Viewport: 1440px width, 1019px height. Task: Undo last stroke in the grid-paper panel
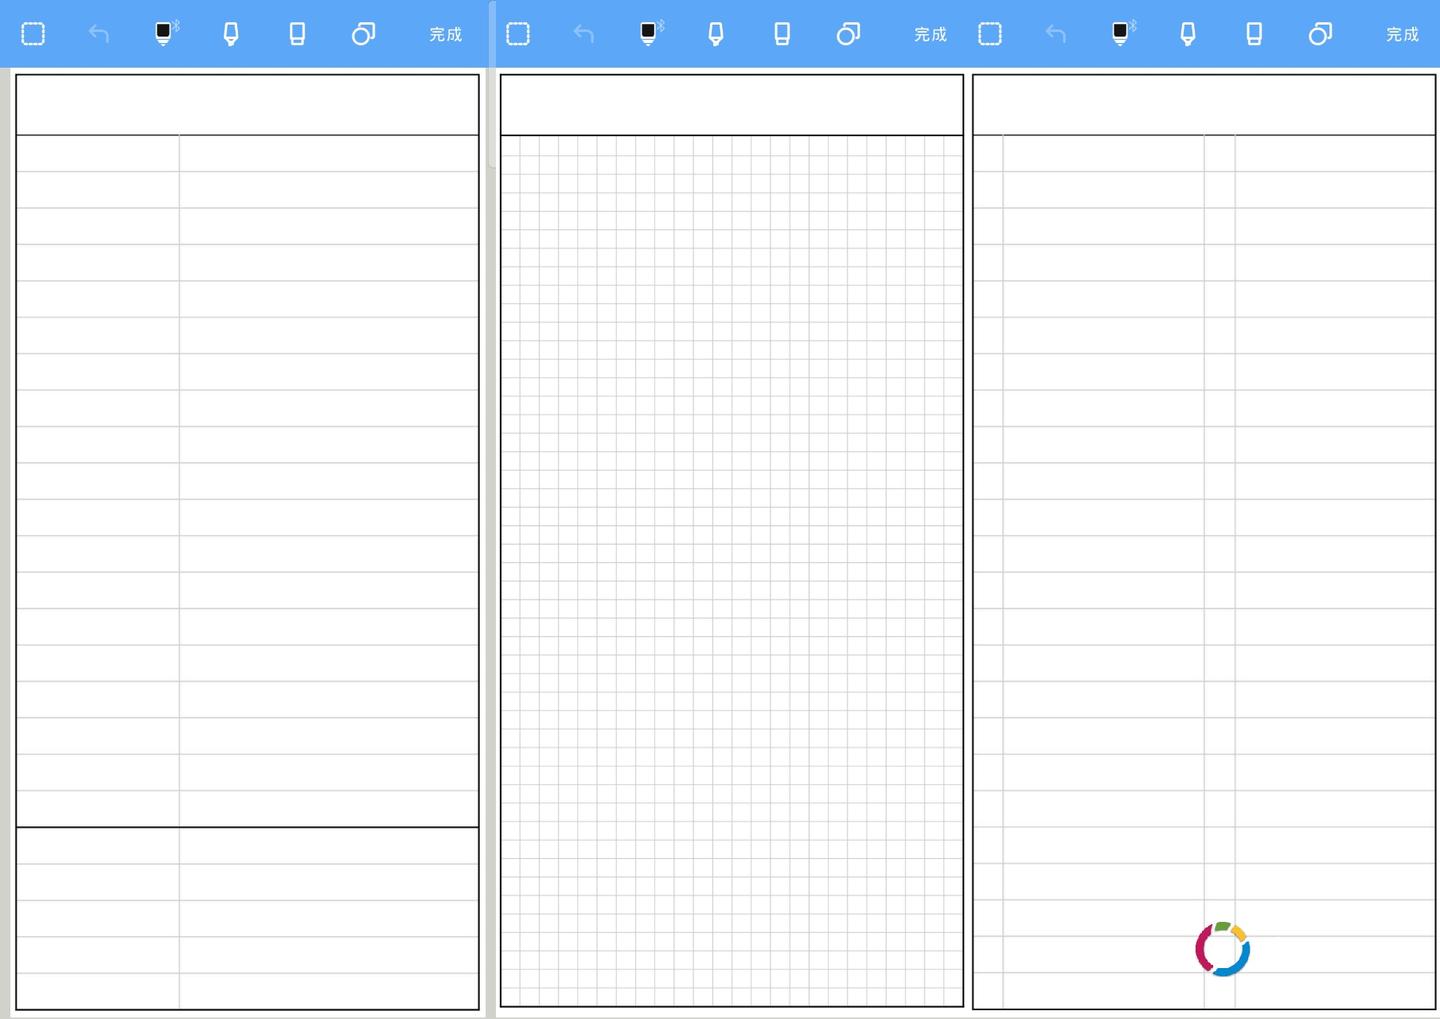point(584,34)
